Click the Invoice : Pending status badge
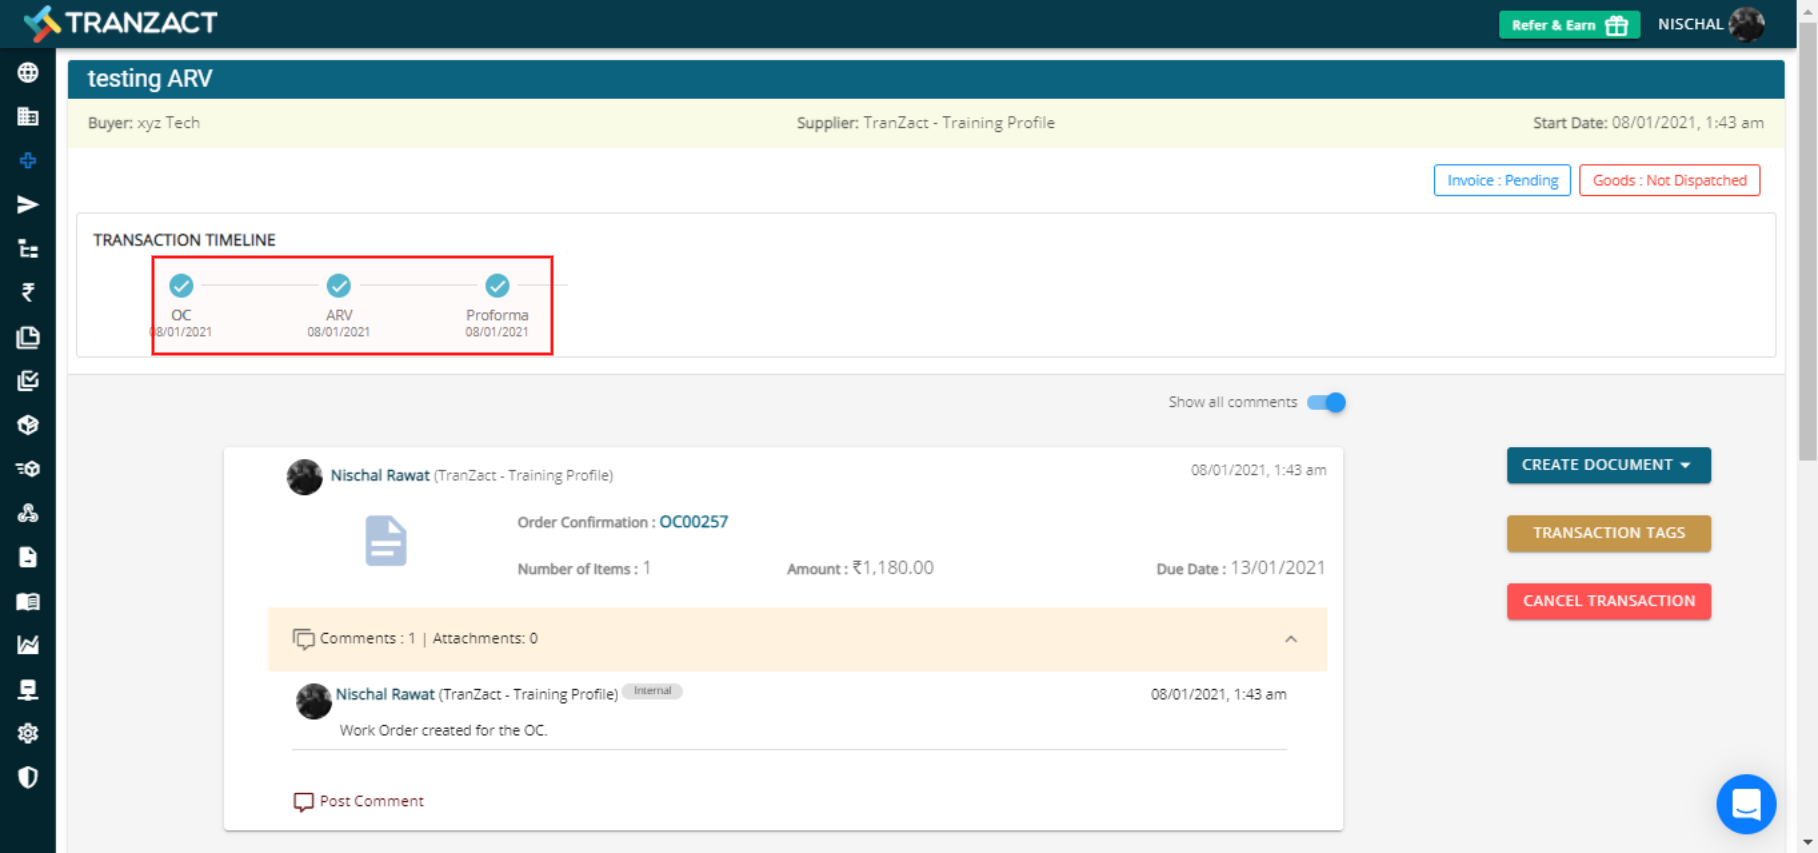 tap(1502, 180)
